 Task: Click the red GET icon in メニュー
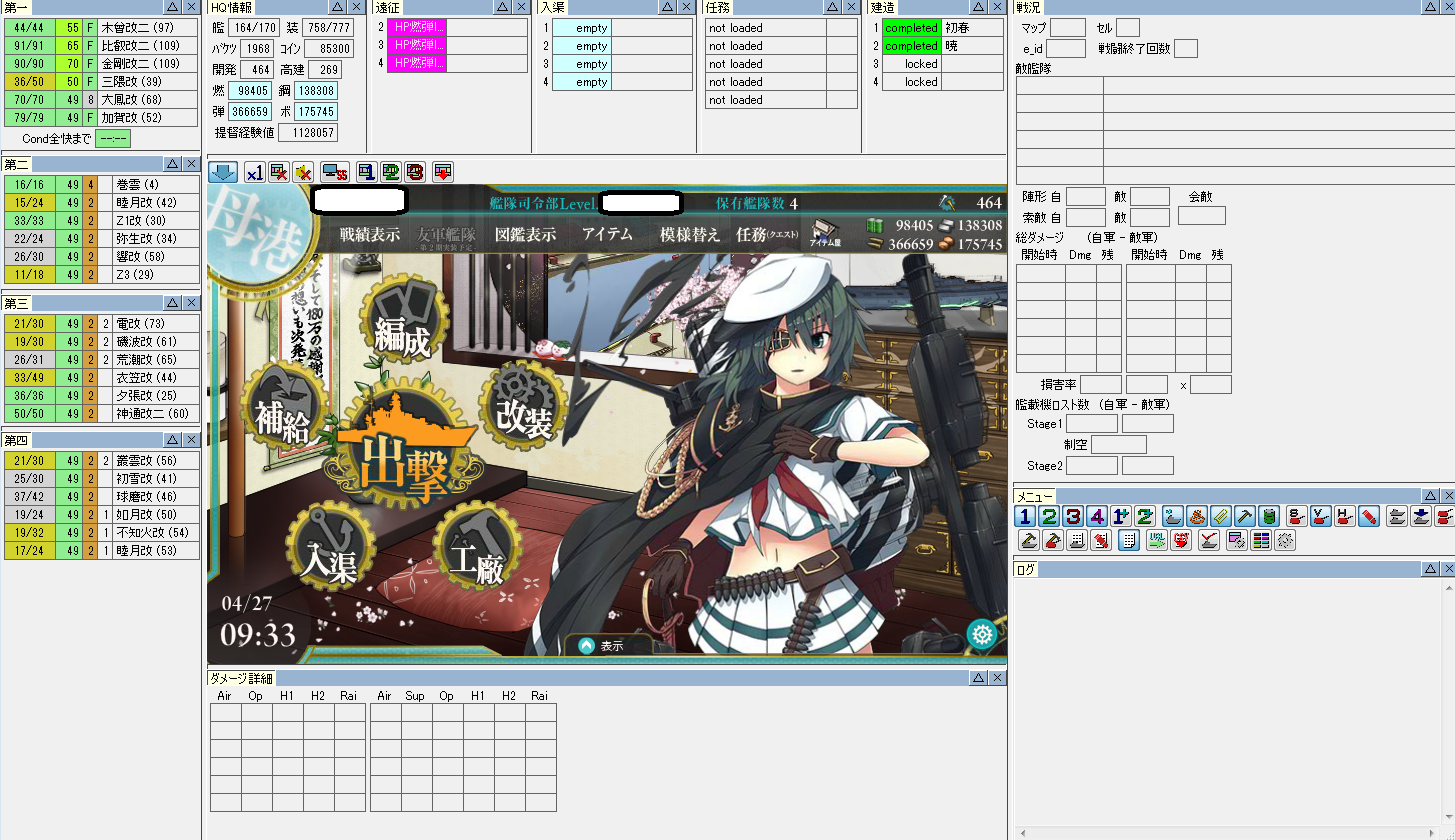point(1181,540)
